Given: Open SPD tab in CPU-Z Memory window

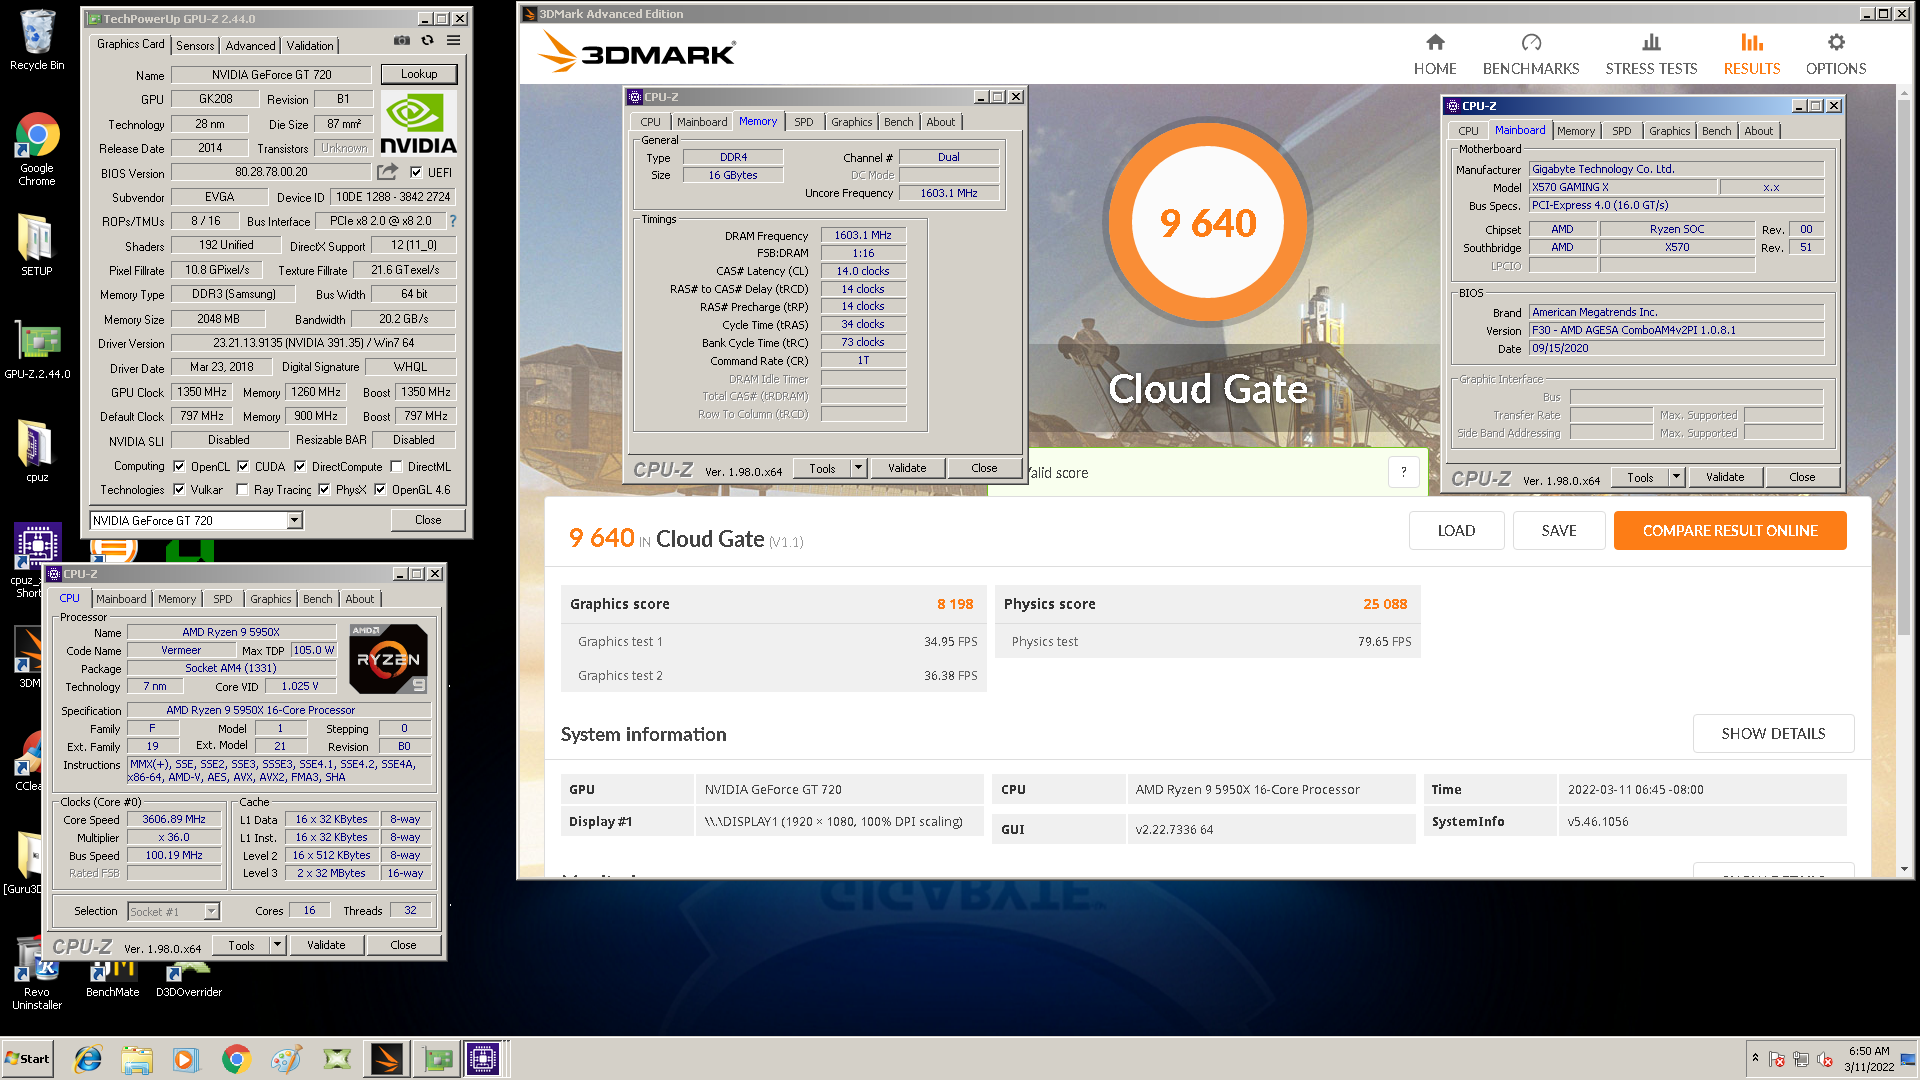Looking at the screenshot, I should (x=804, y=122).
